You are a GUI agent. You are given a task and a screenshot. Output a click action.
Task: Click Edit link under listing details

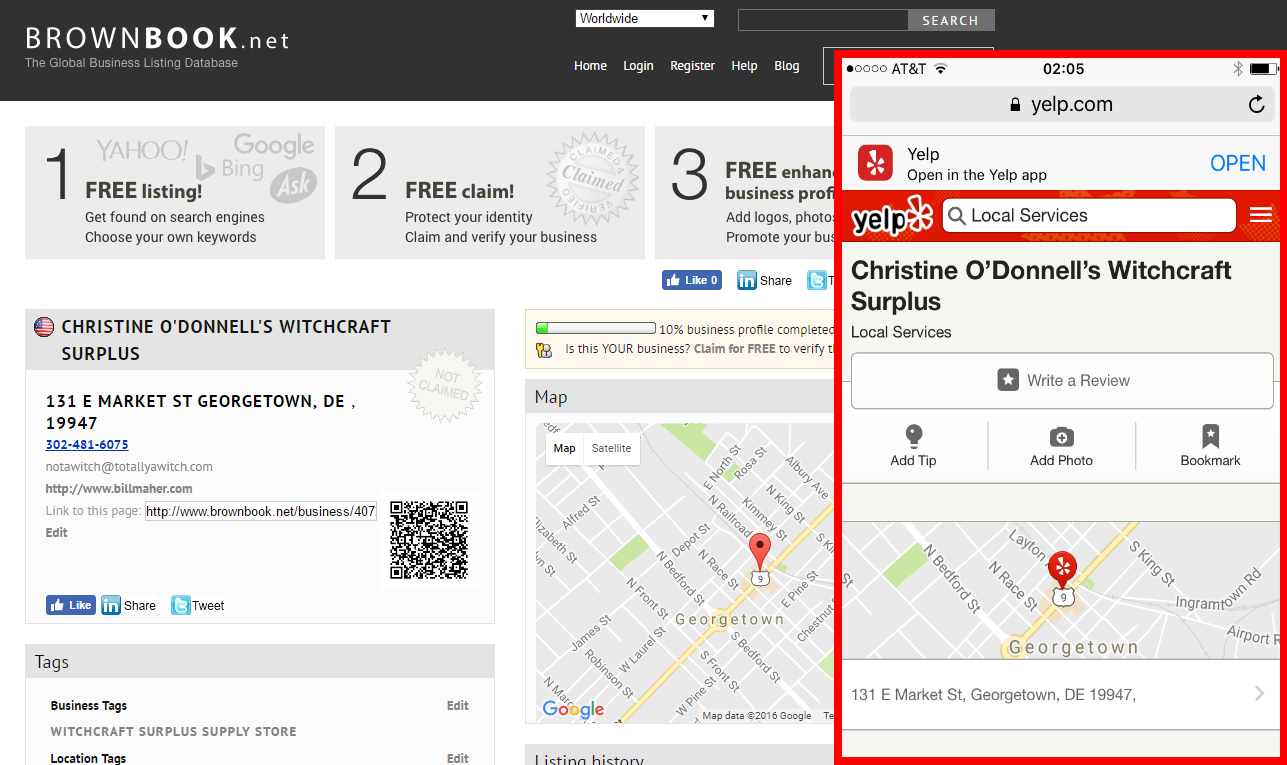[57, 533]
